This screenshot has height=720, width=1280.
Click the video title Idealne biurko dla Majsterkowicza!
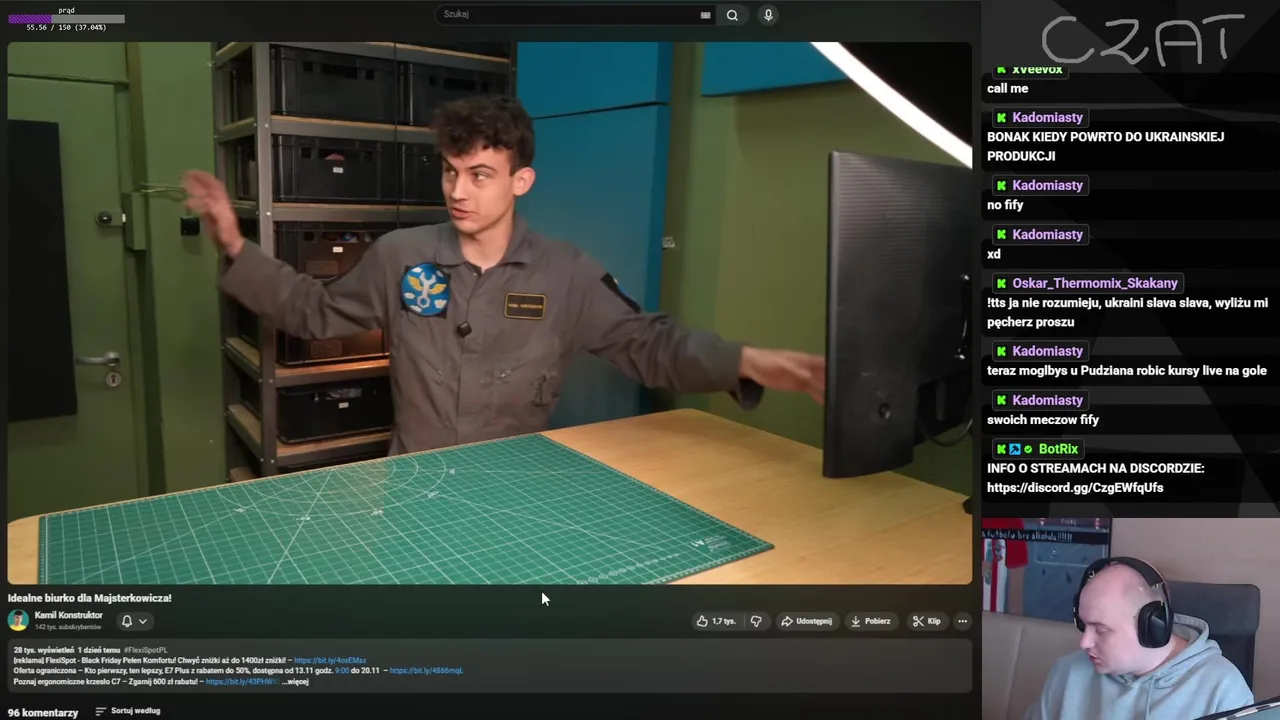[x=90, y=598]
